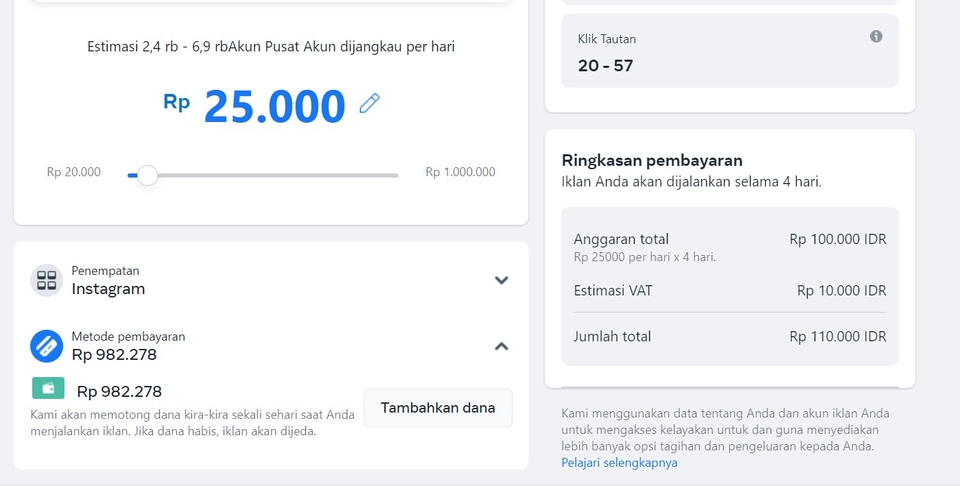Open the Pelajari selengkapnya link

point(619,463)
